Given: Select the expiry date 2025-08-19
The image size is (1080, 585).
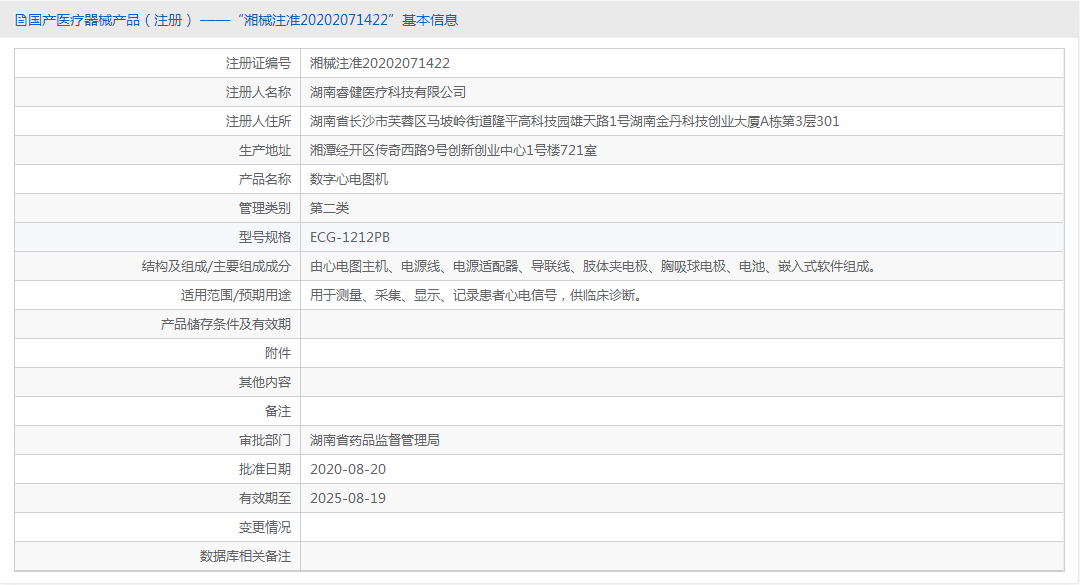Looking at the screenshot, I should click(348, 498).
